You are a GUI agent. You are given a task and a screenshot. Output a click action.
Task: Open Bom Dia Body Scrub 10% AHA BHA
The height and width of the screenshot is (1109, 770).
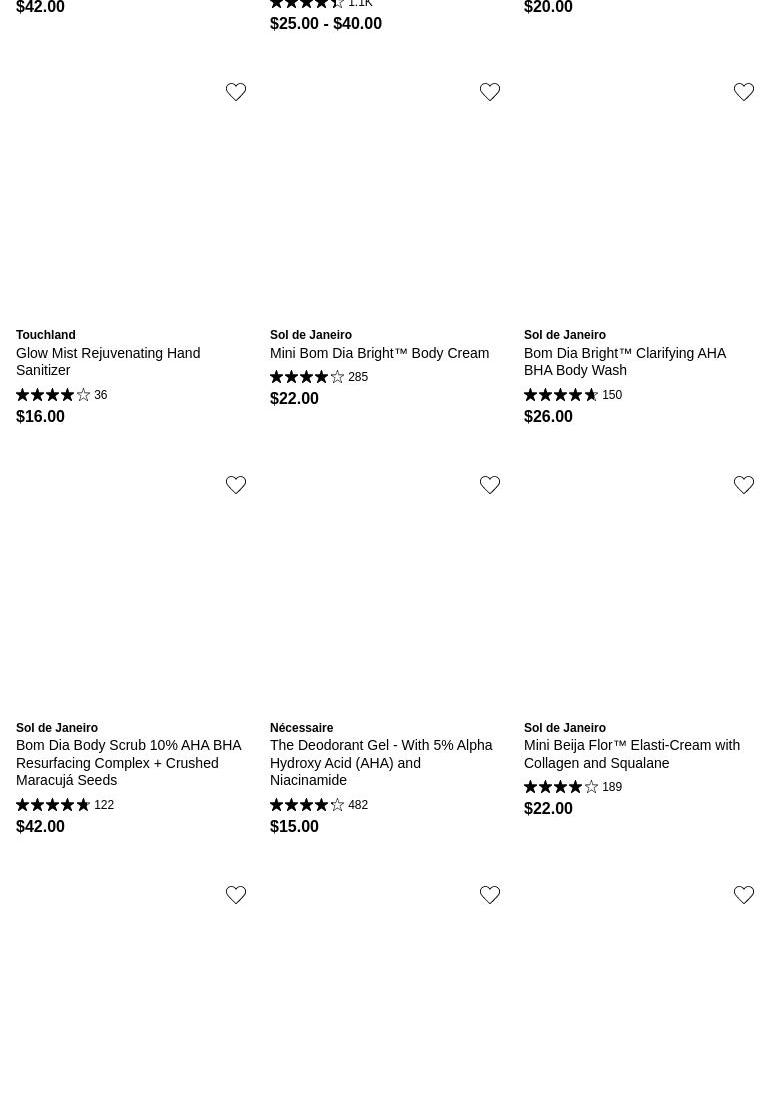coord(128,762)
